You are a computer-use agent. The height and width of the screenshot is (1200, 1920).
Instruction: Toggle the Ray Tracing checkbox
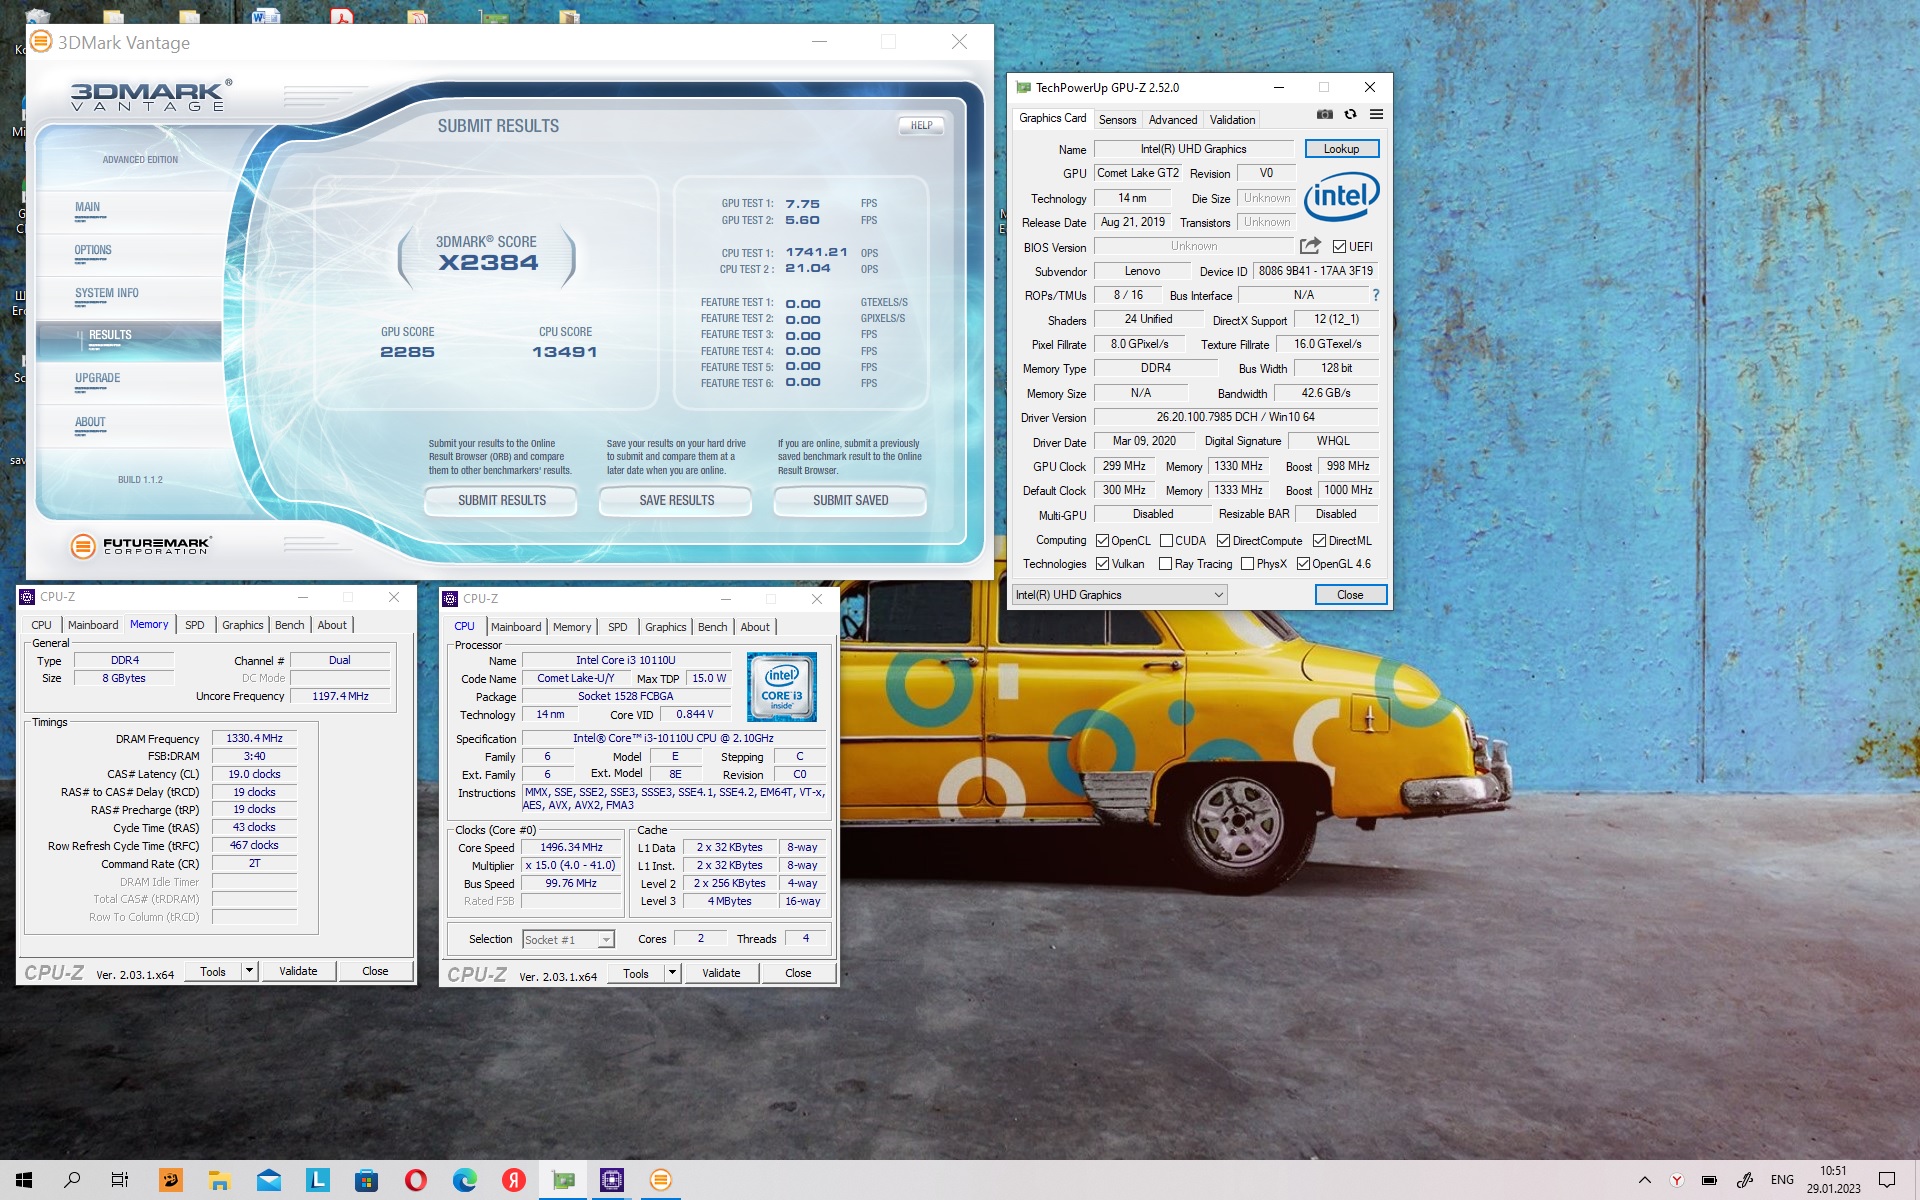(x=1165, y=564)
